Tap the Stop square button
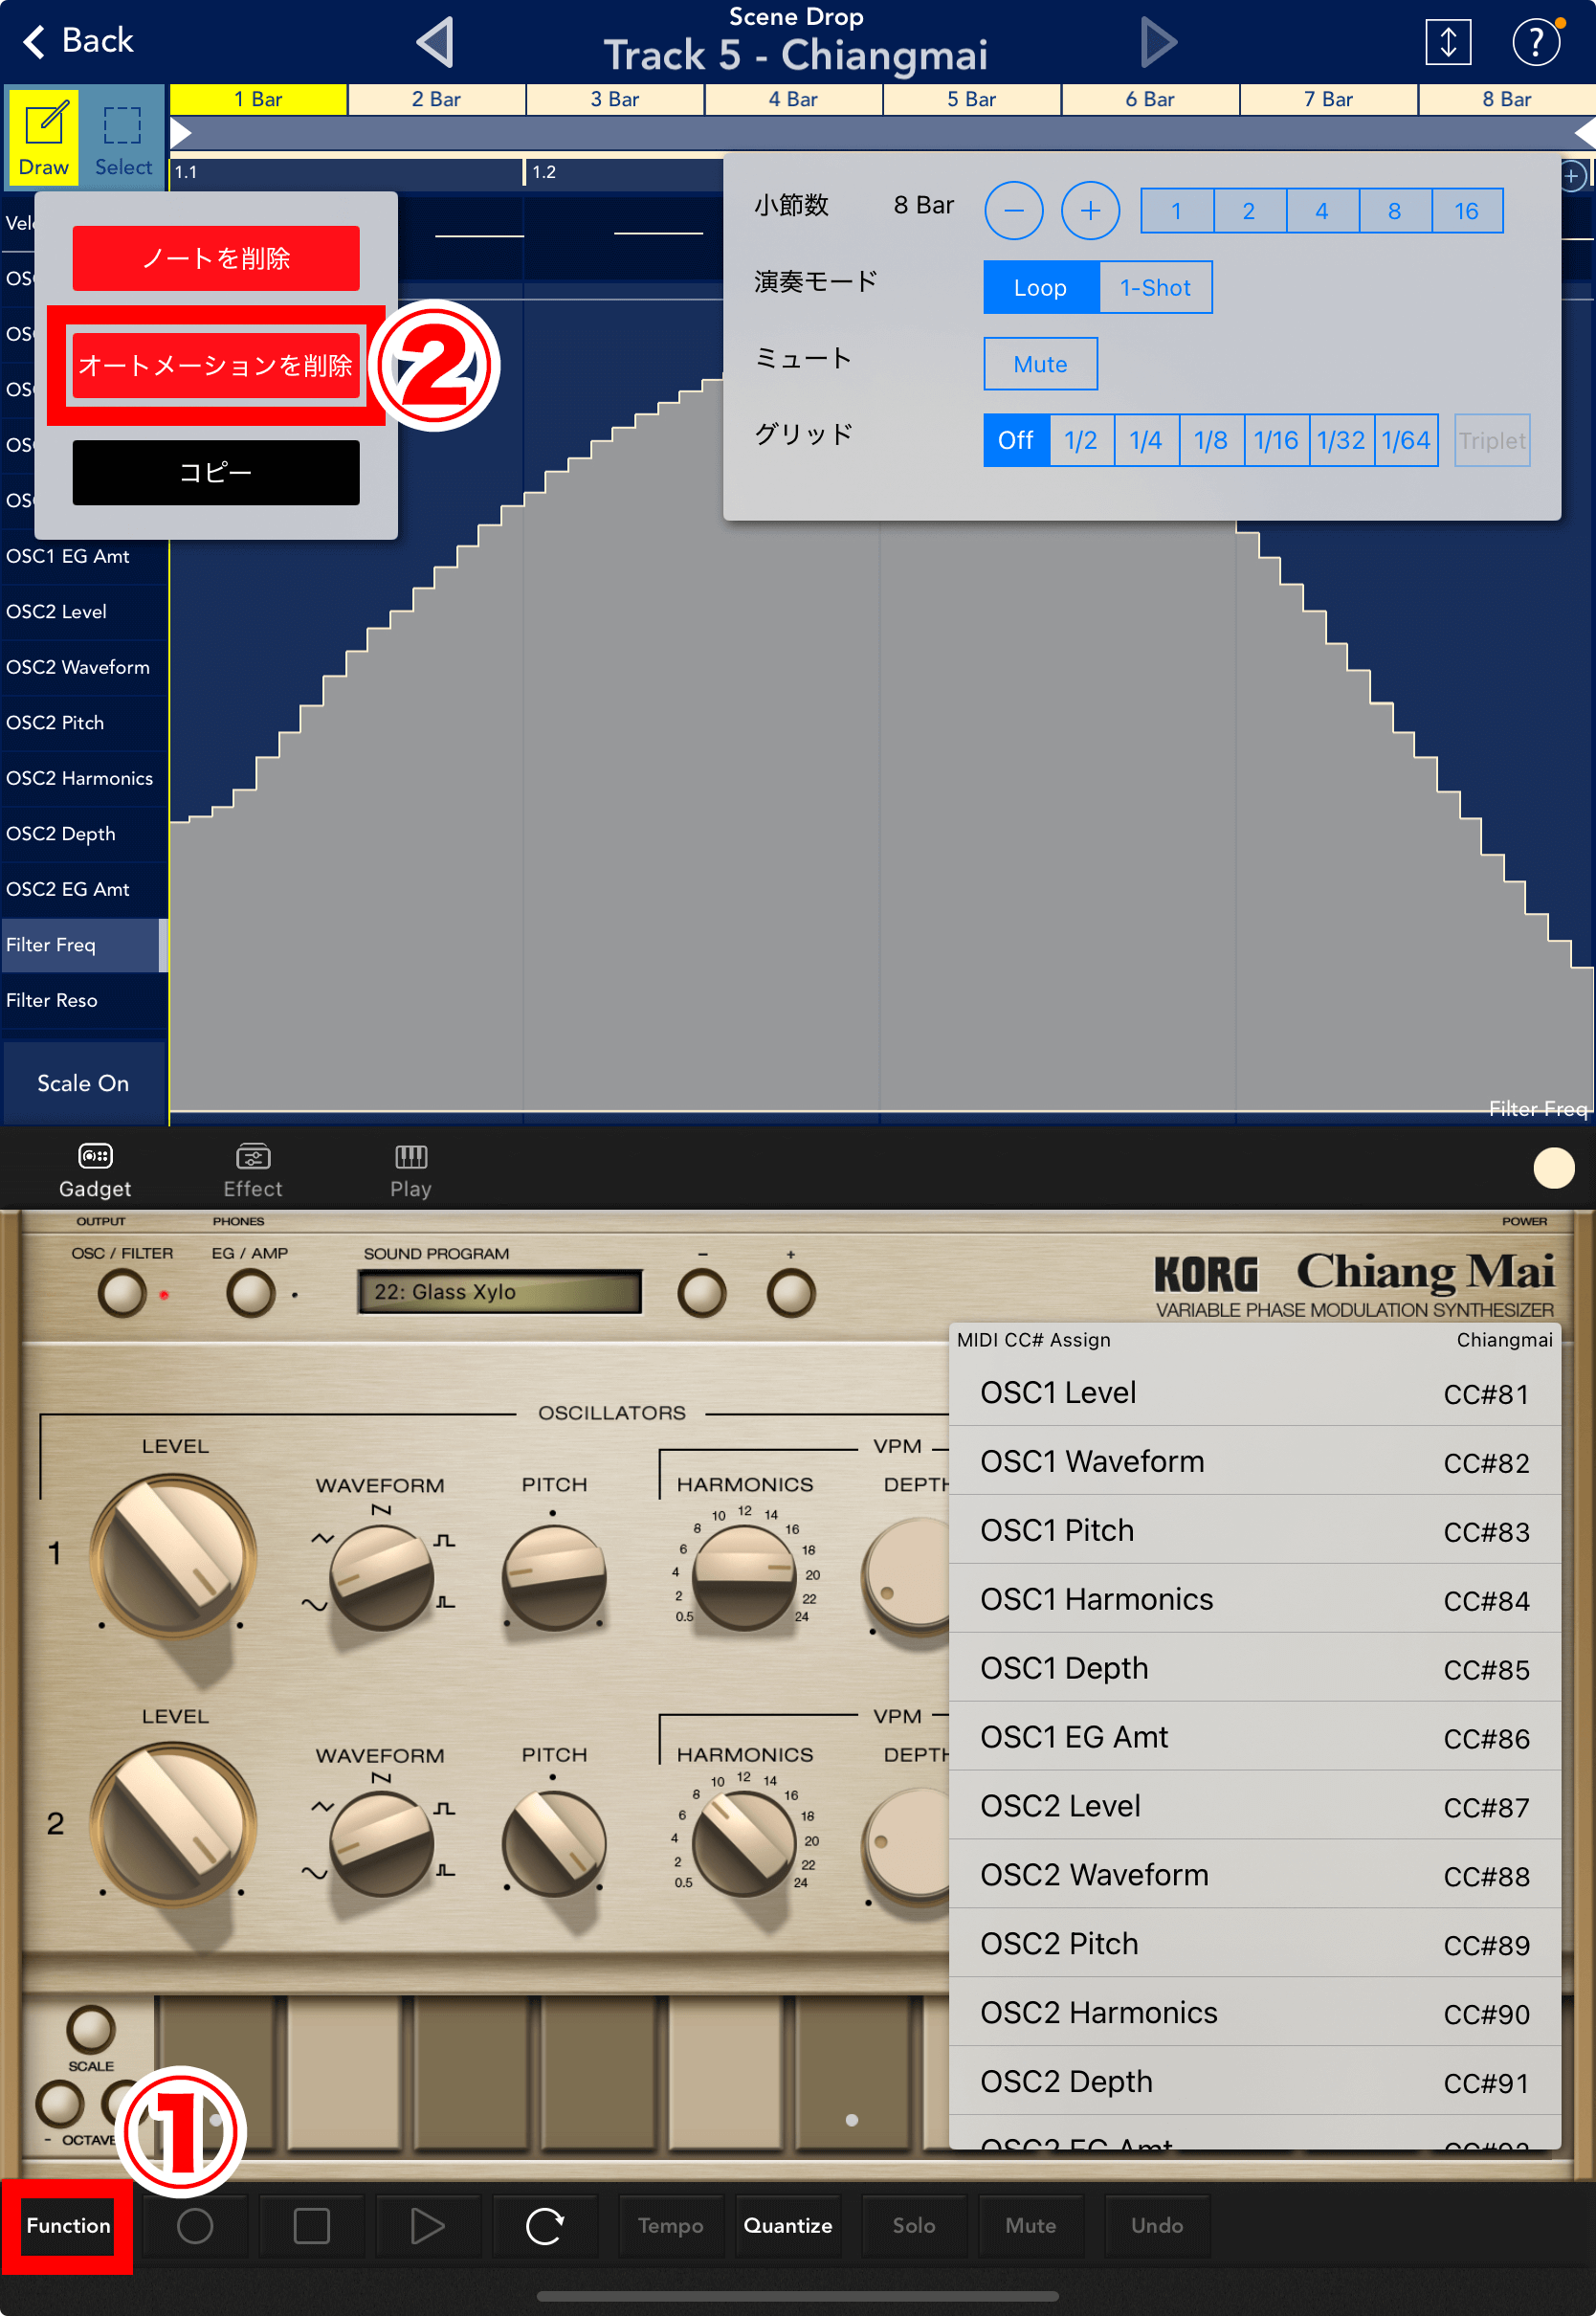The width and height of the screenshot is (1596, 2316). pos(311,2226)
